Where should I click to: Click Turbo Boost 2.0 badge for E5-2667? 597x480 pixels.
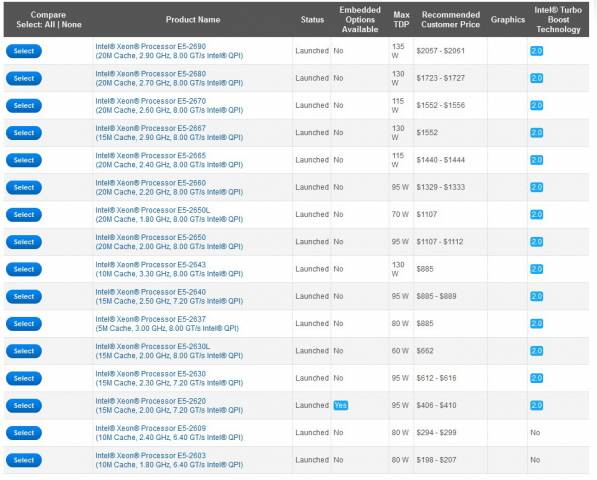(536, 133)
